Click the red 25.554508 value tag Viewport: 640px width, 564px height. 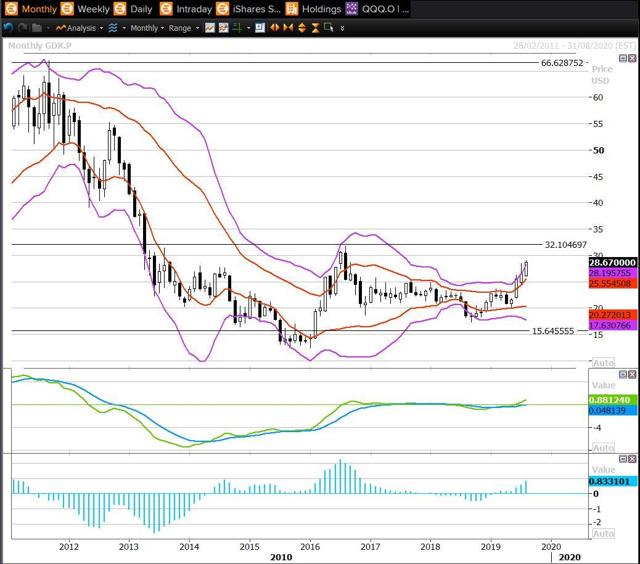[612, 283]
